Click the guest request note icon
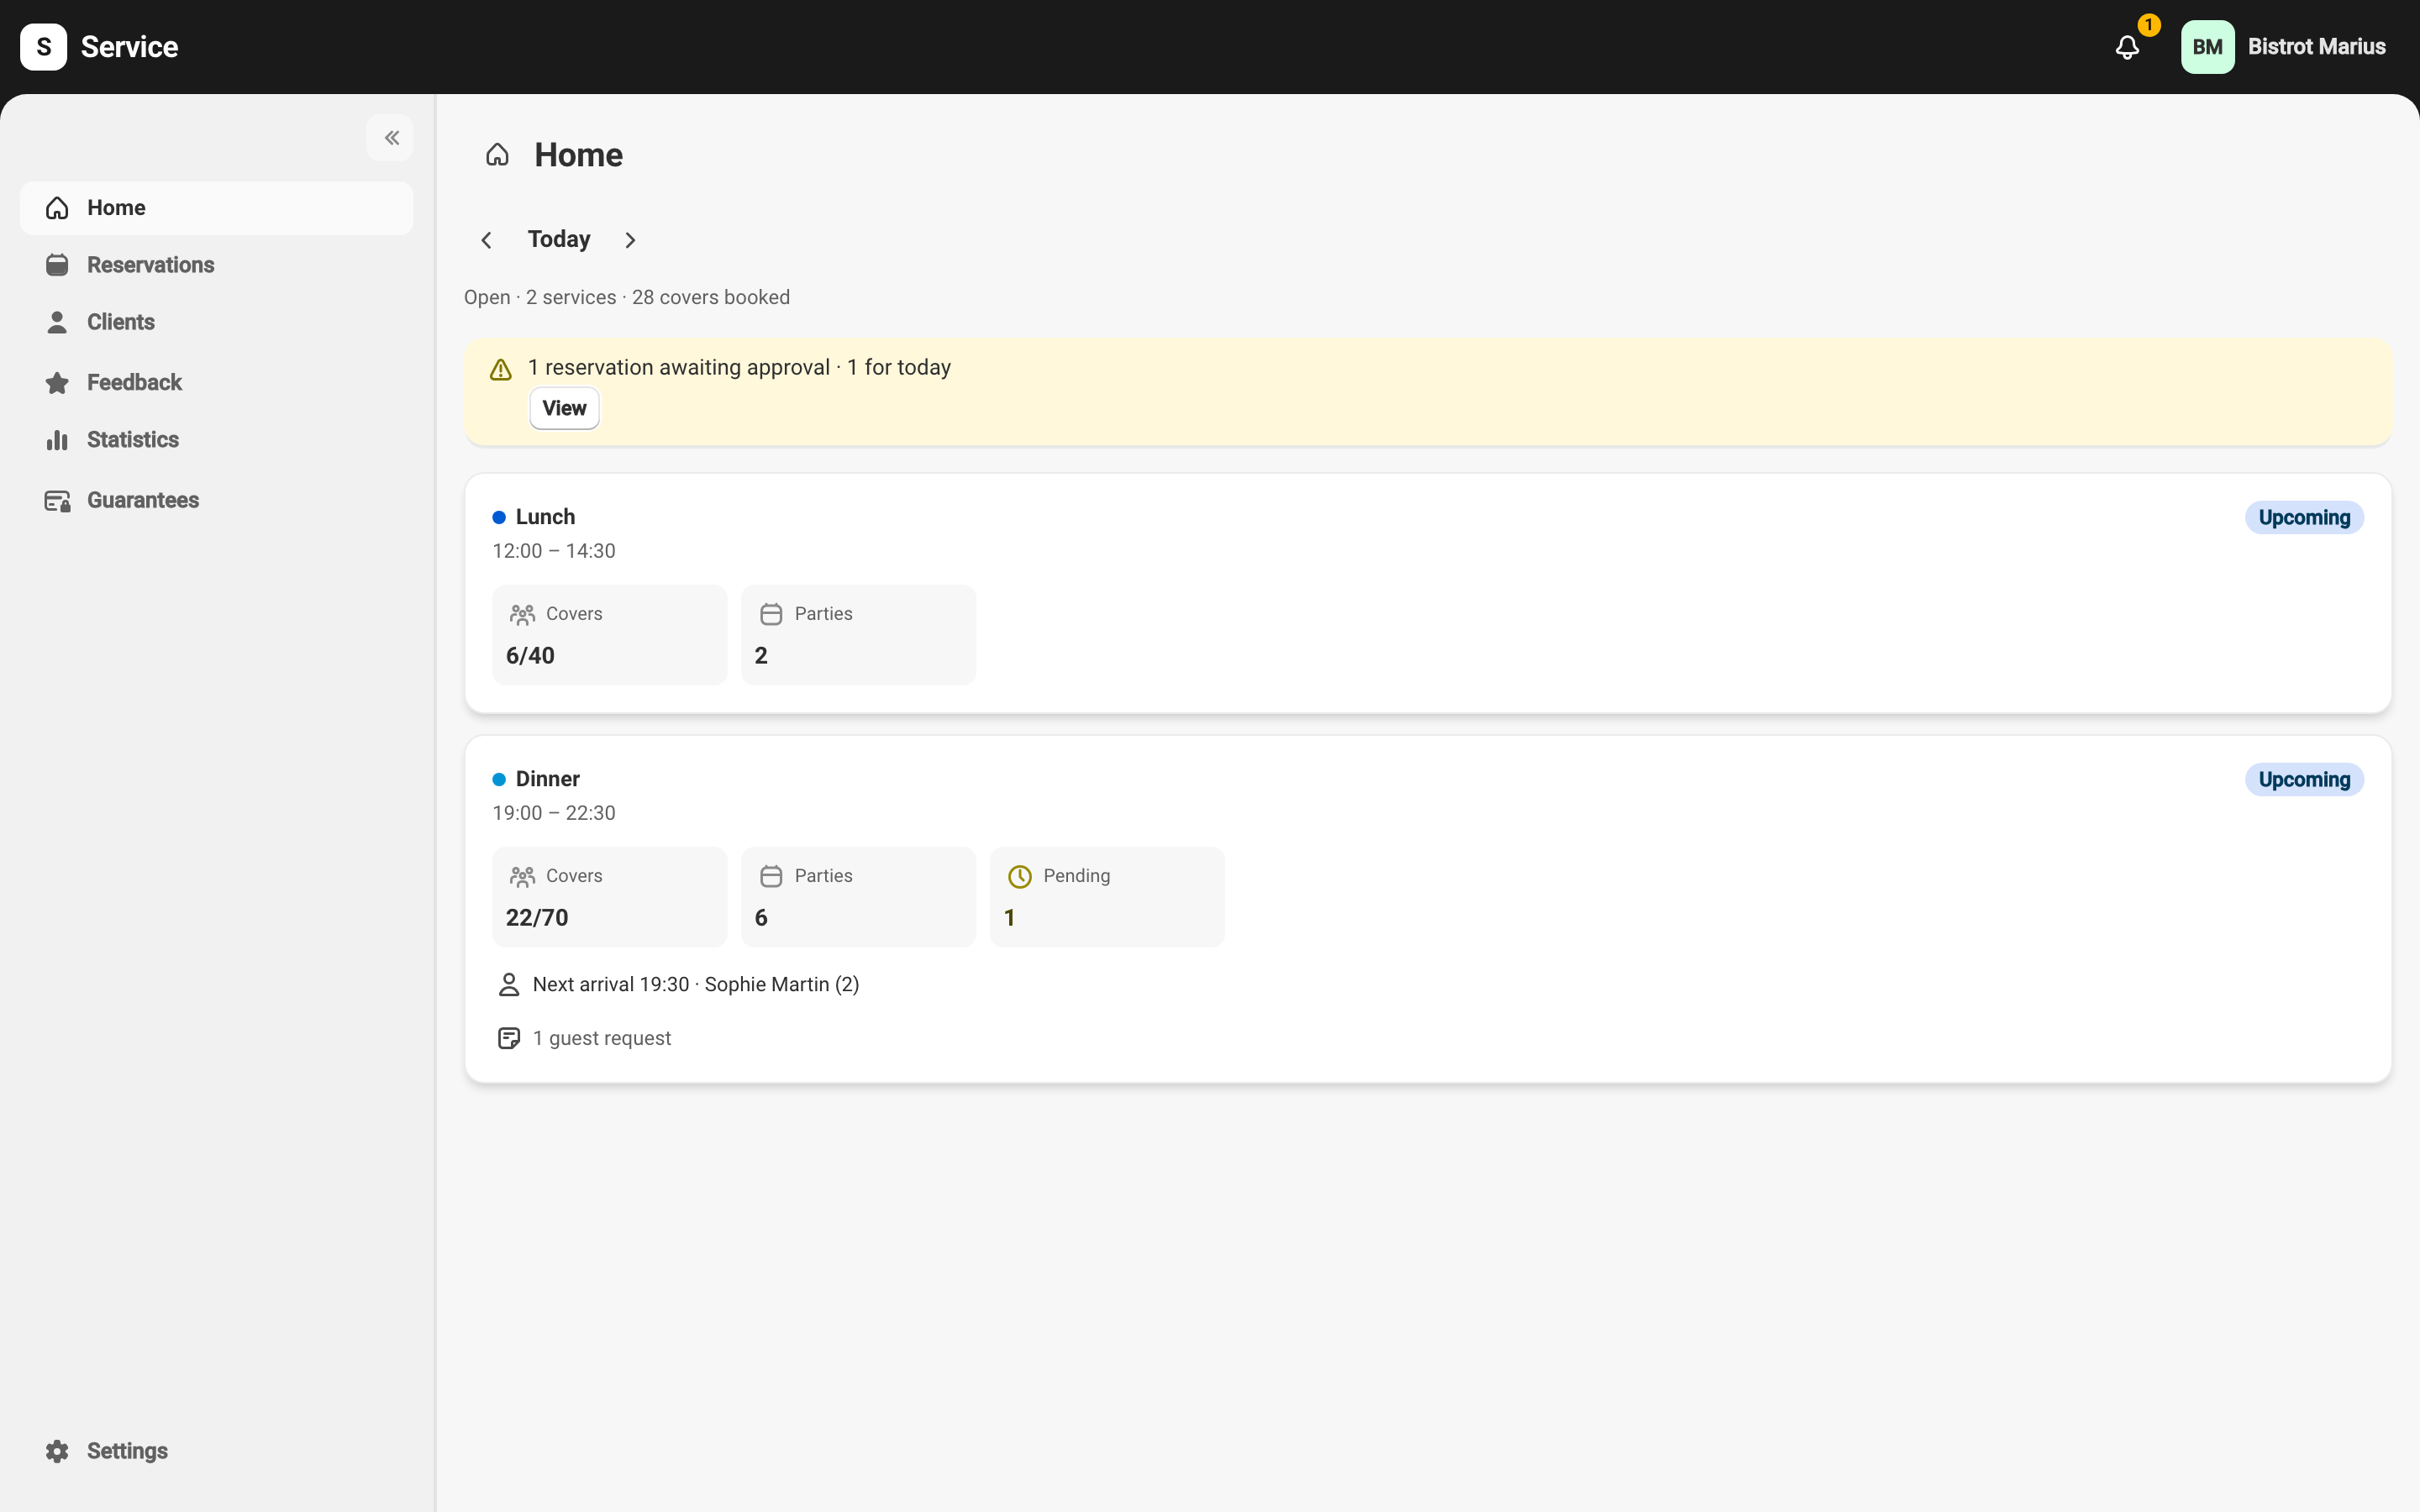2420x1512 pixels. point(509,1038)
